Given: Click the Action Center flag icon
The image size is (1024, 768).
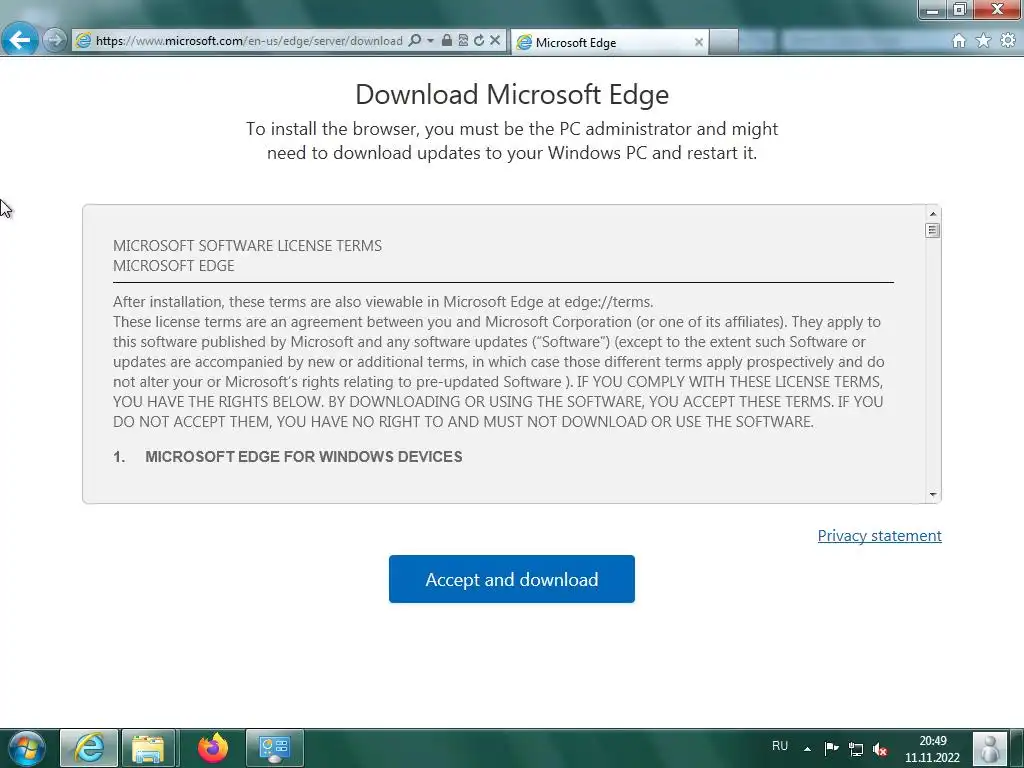Looking at the screenshot, I should pos(831,748).
